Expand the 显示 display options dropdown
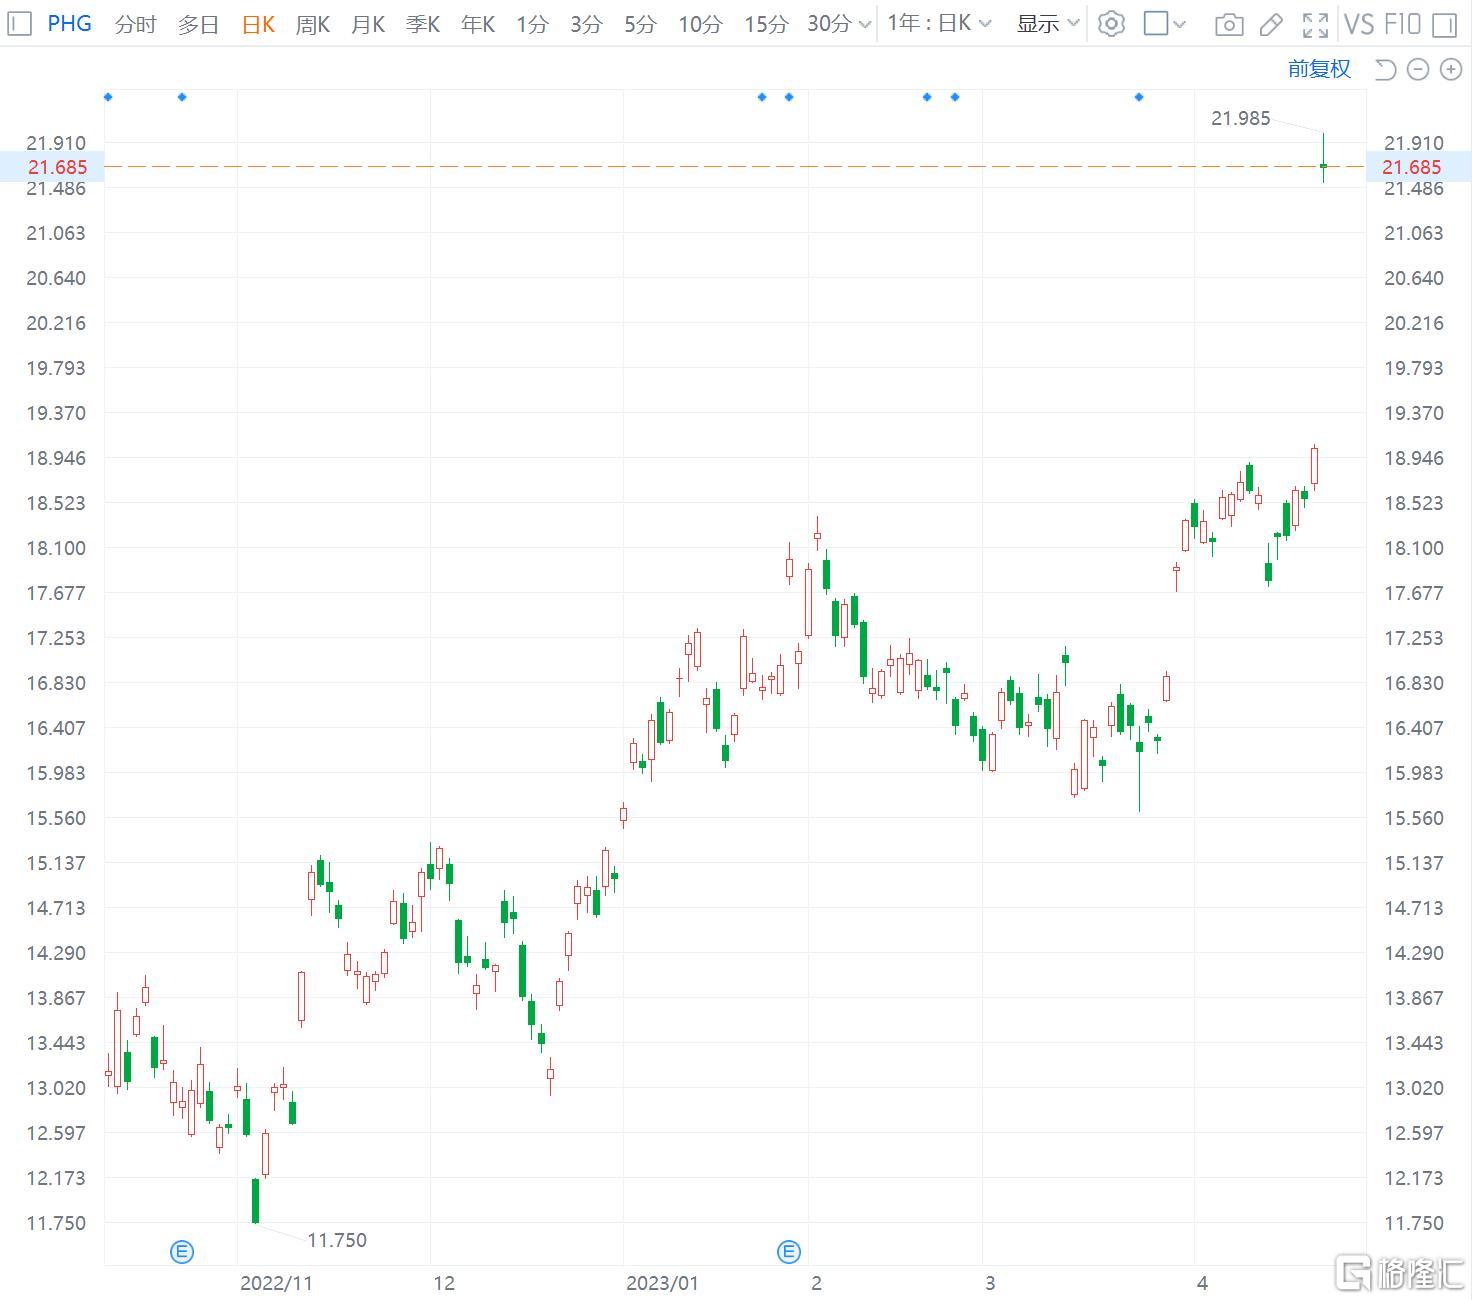1472x1300 pixels. [x=1048, y=24]
